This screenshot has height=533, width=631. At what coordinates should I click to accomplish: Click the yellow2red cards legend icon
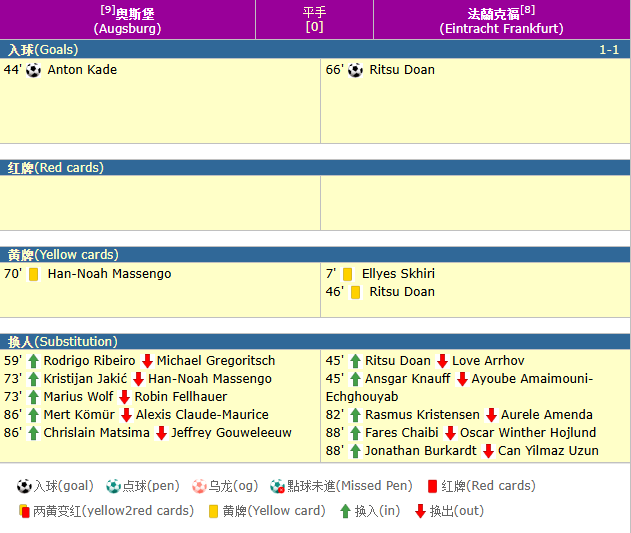pos(24,511)
